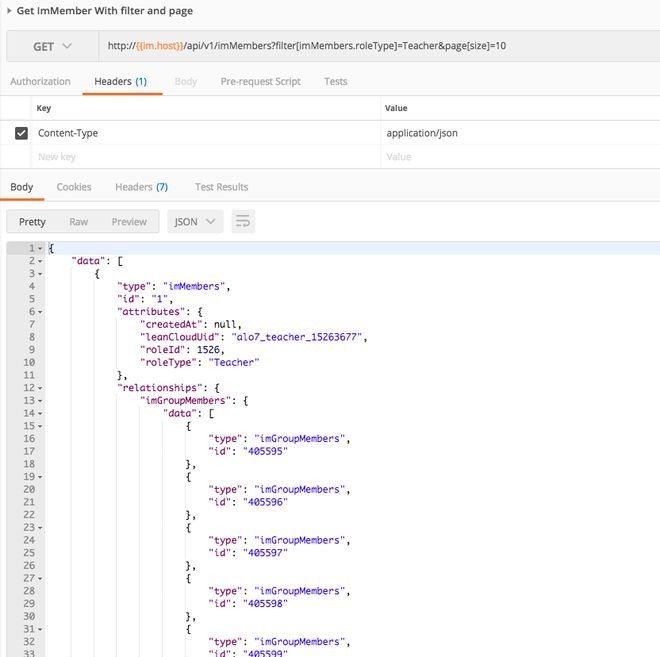Open the response Cookies tab
The image size is (660, 657).
74,187
